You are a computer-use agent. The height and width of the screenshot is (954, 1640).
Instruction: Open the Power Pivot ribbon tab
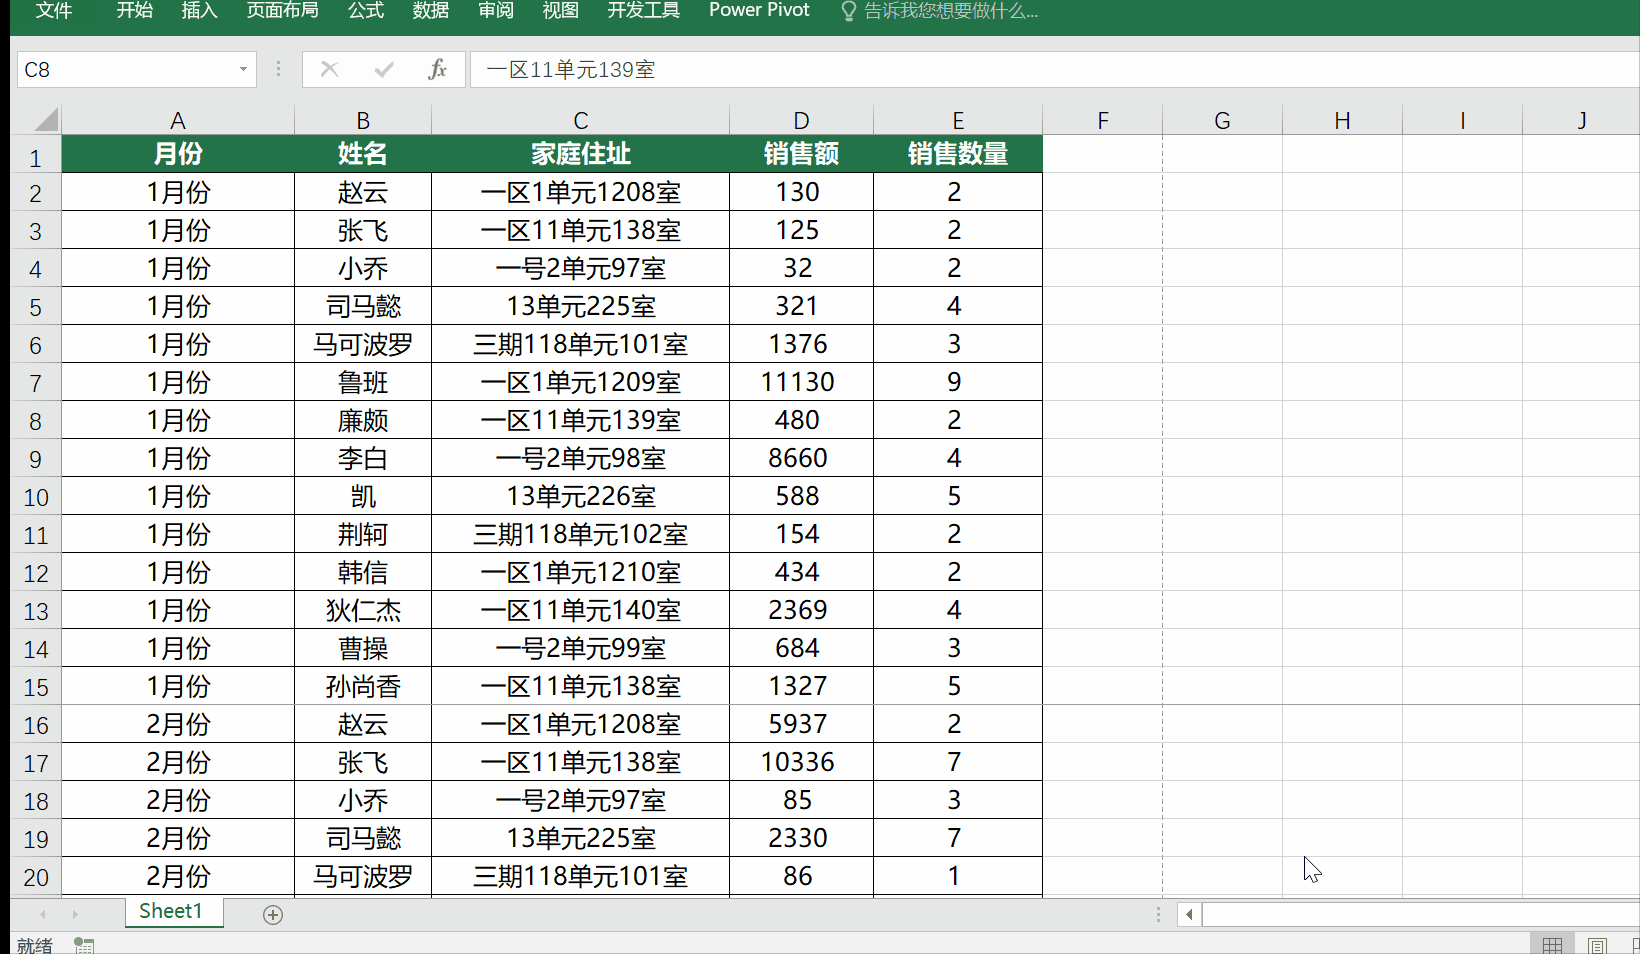pyautogui.click(x=758, y=12)
